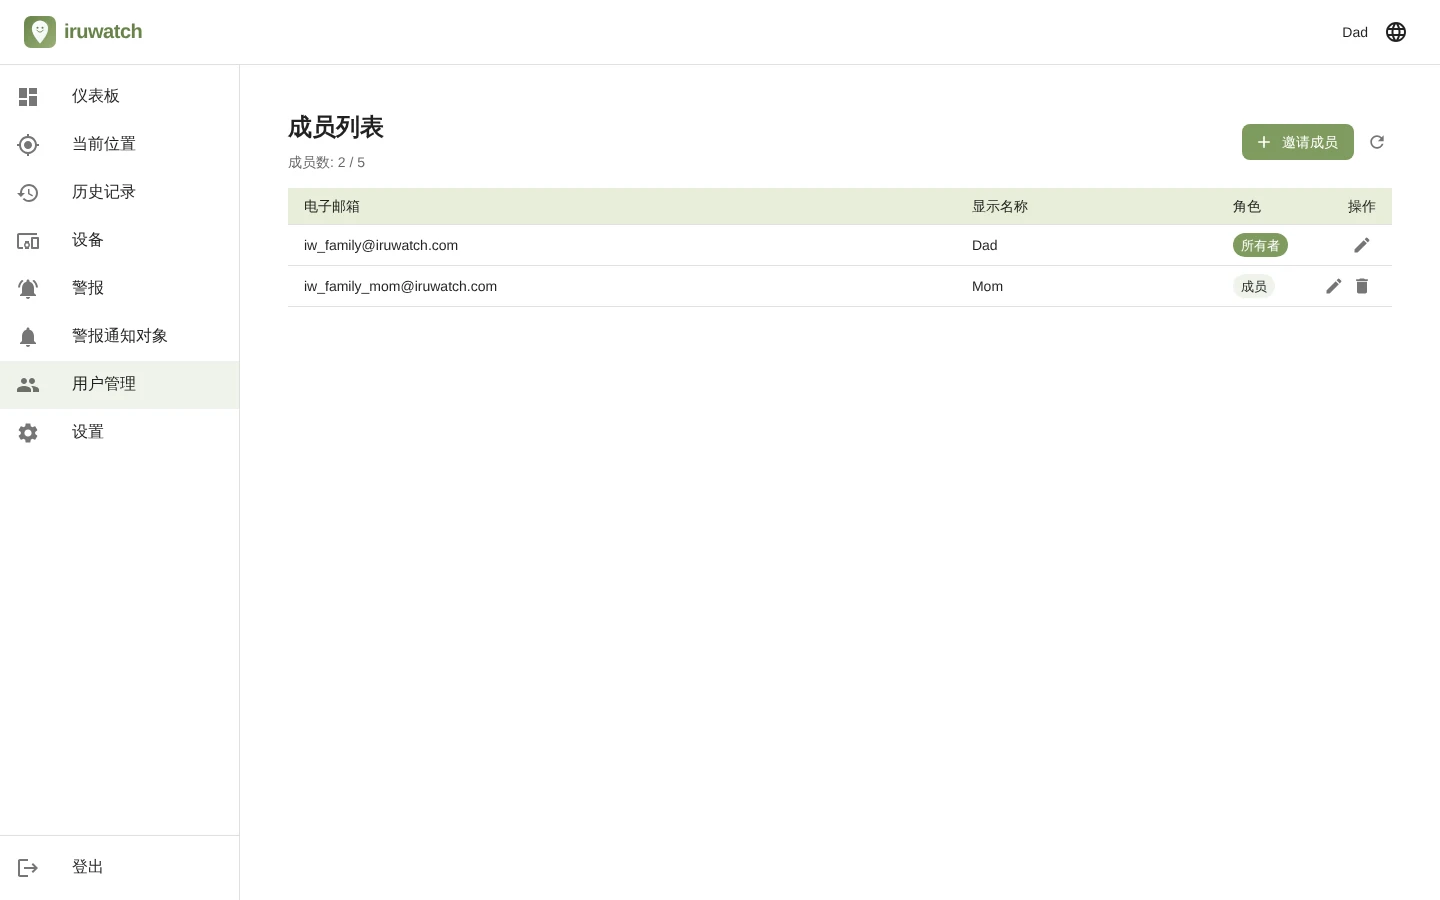Viewport: 1440px width, 900px height.
Task: Select 设备 in the sidebar
Action: (119, 240)
